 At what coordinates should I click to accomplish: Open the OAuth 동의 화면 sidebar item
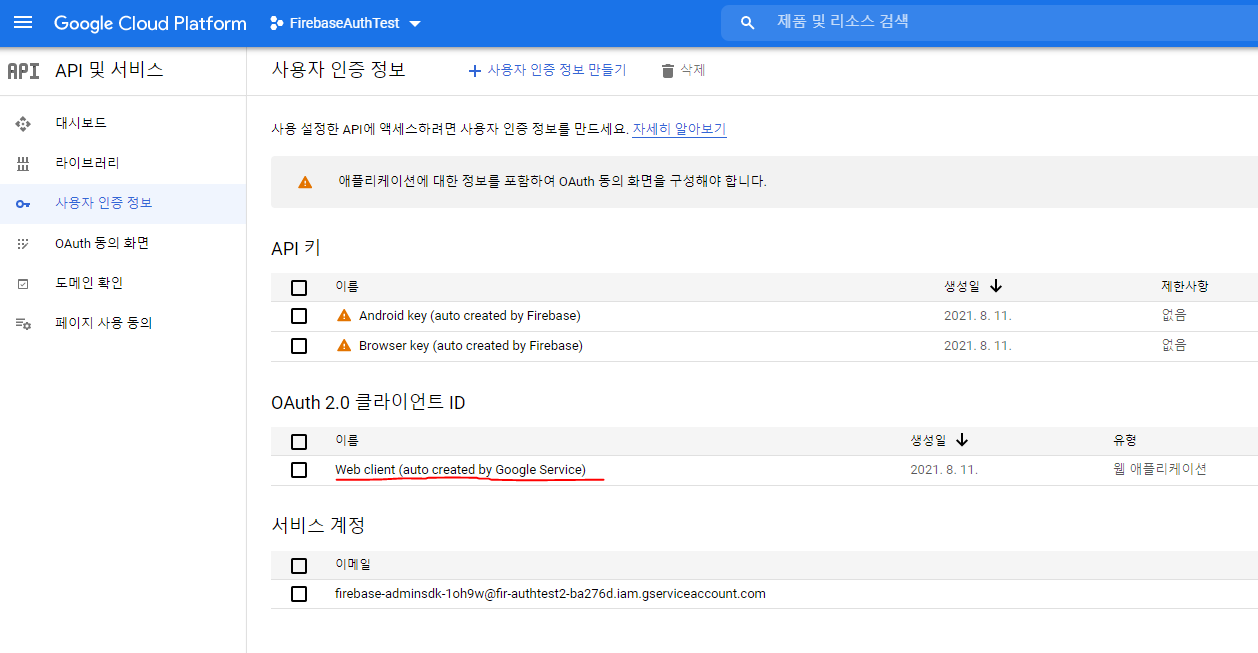[x=123, y=243]
